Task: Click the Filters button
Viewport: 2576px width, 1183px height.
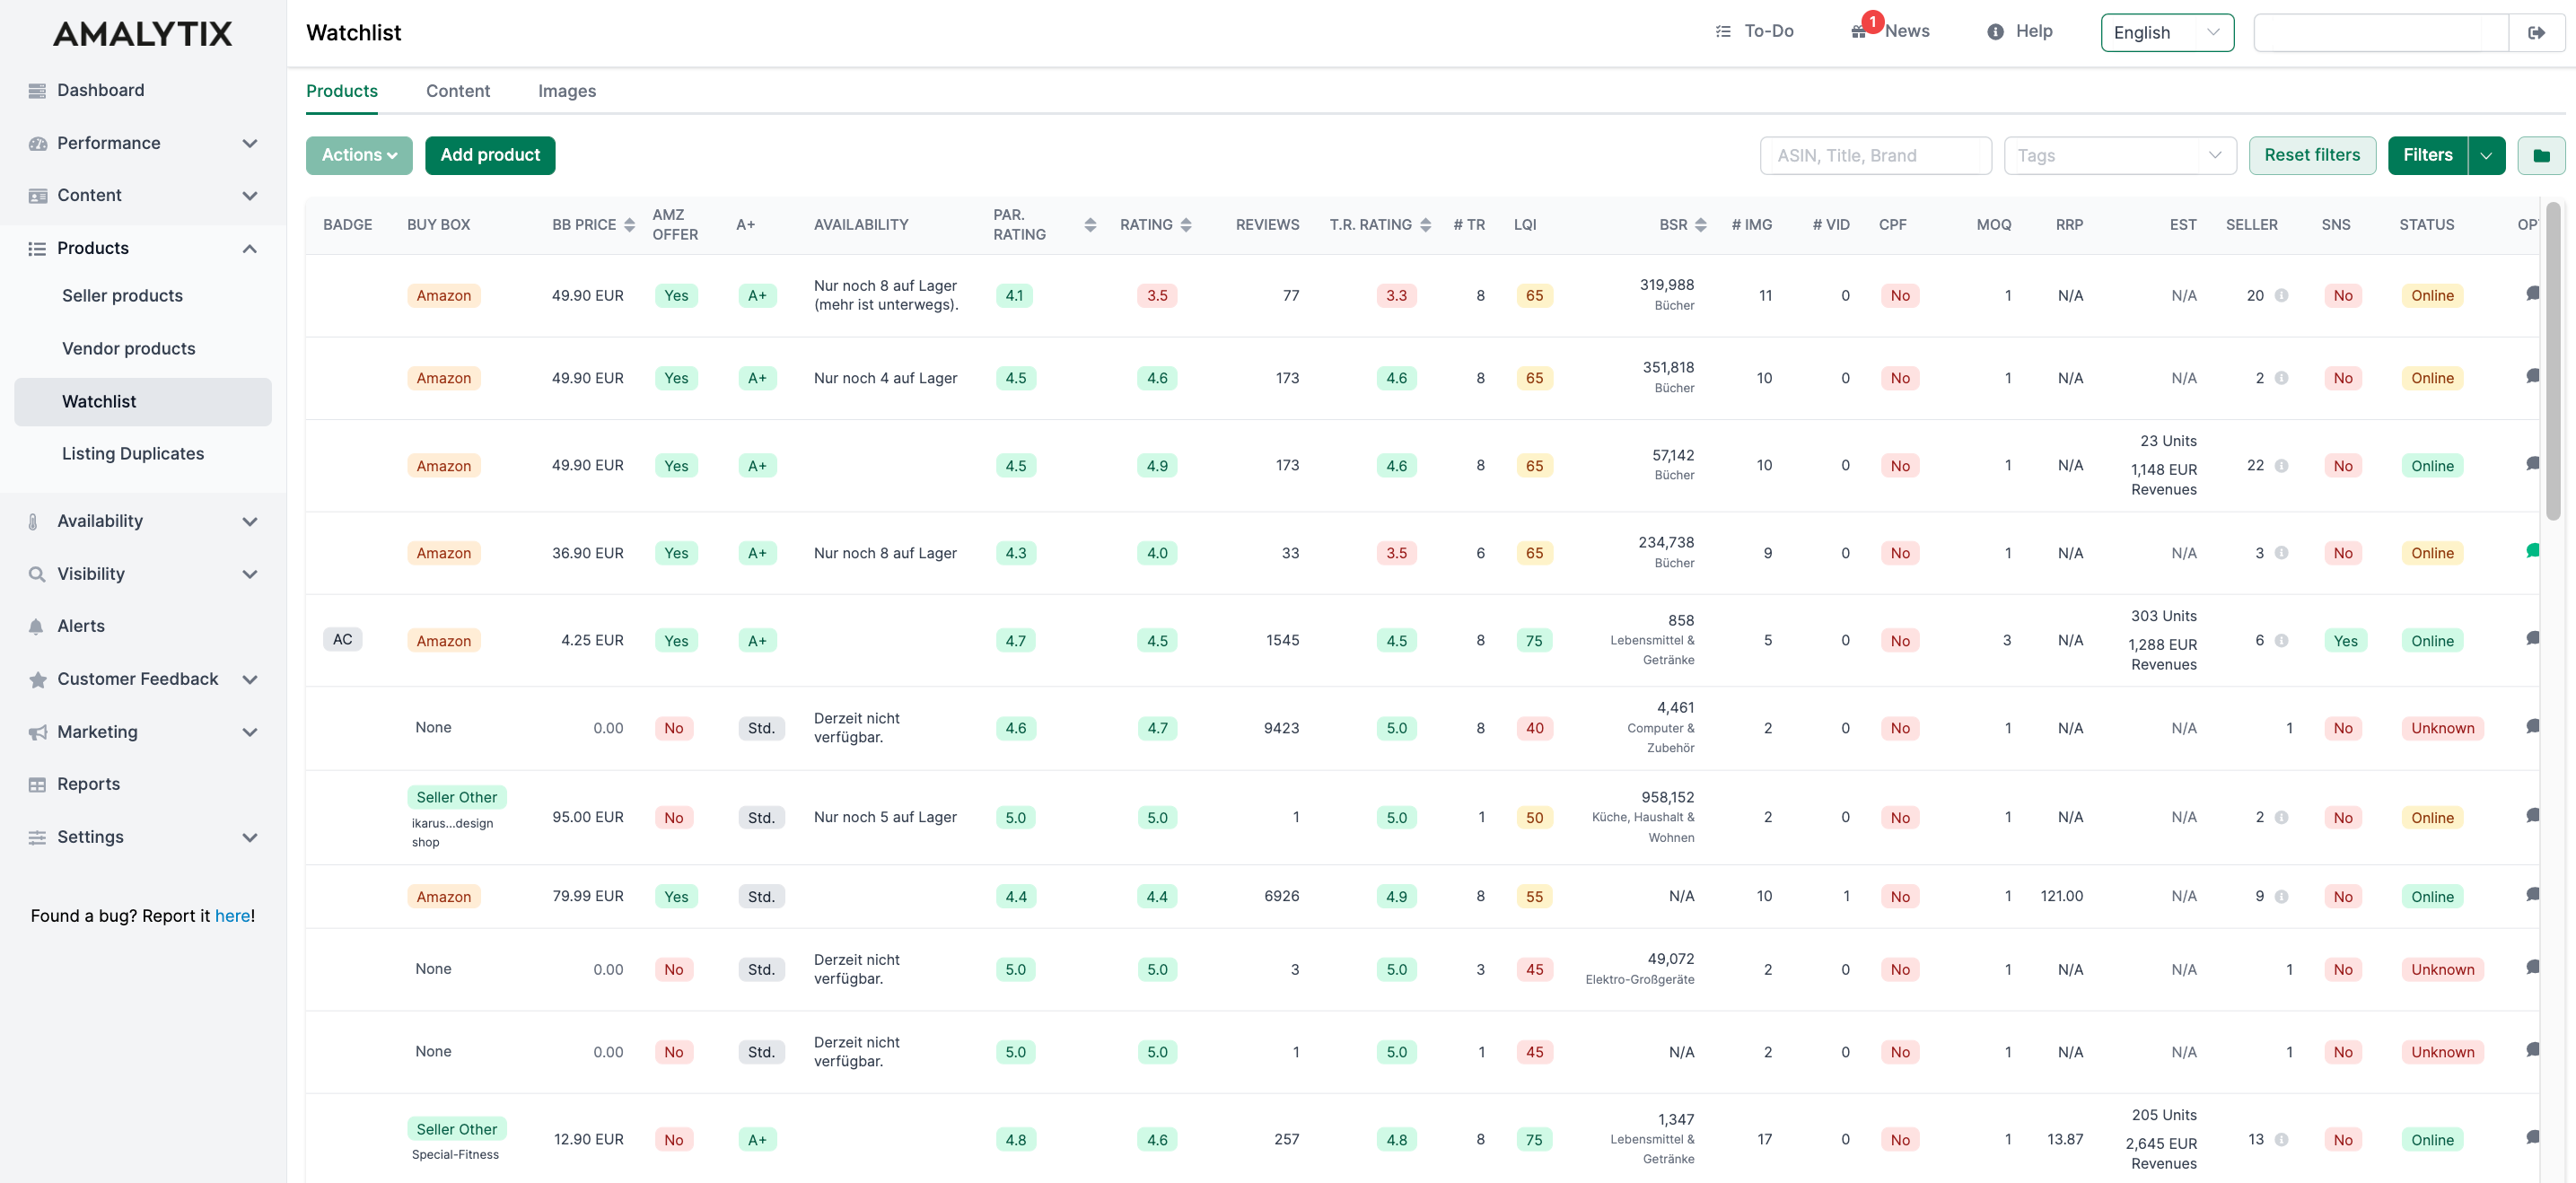Action: (x=2427, y=155)
